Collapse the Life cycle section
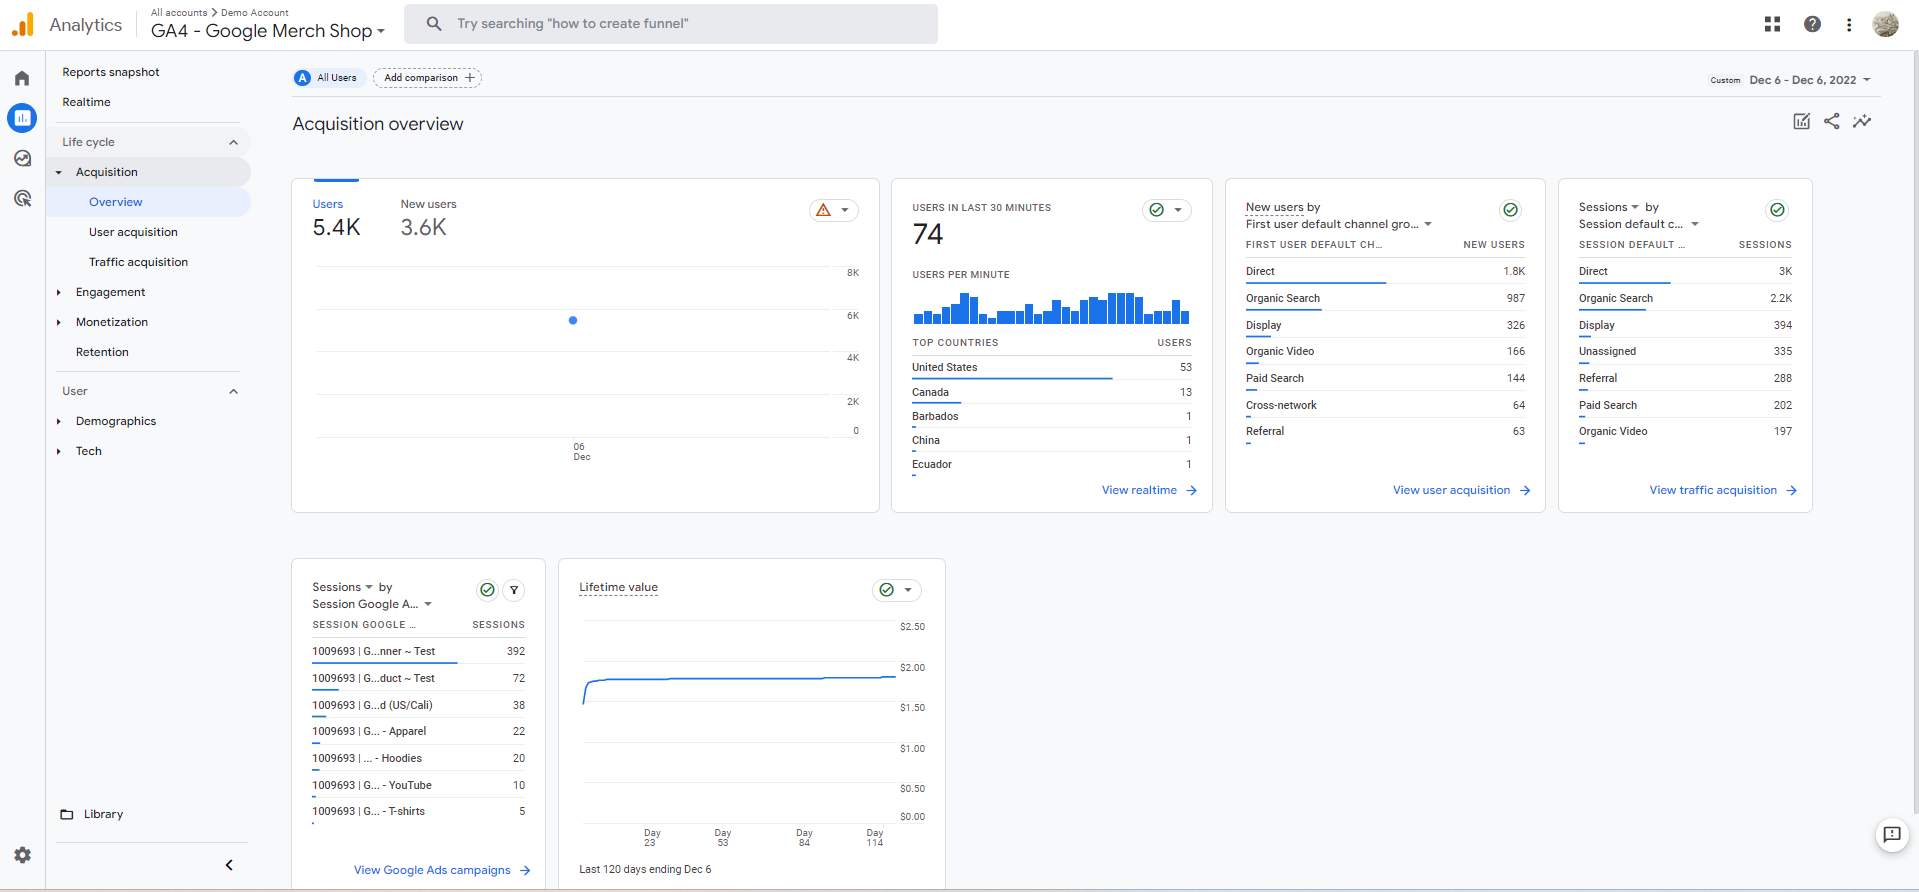This screenshot has height=892, width=1919. (x=233, y=142)
